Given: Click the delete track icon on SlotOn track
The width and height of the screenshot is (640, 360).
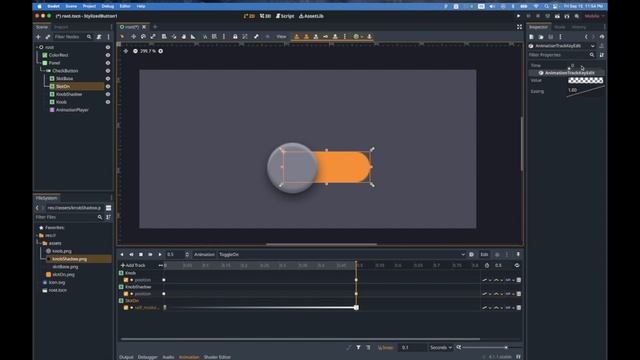Looking at the screenshot, I should tap(519, 307).
